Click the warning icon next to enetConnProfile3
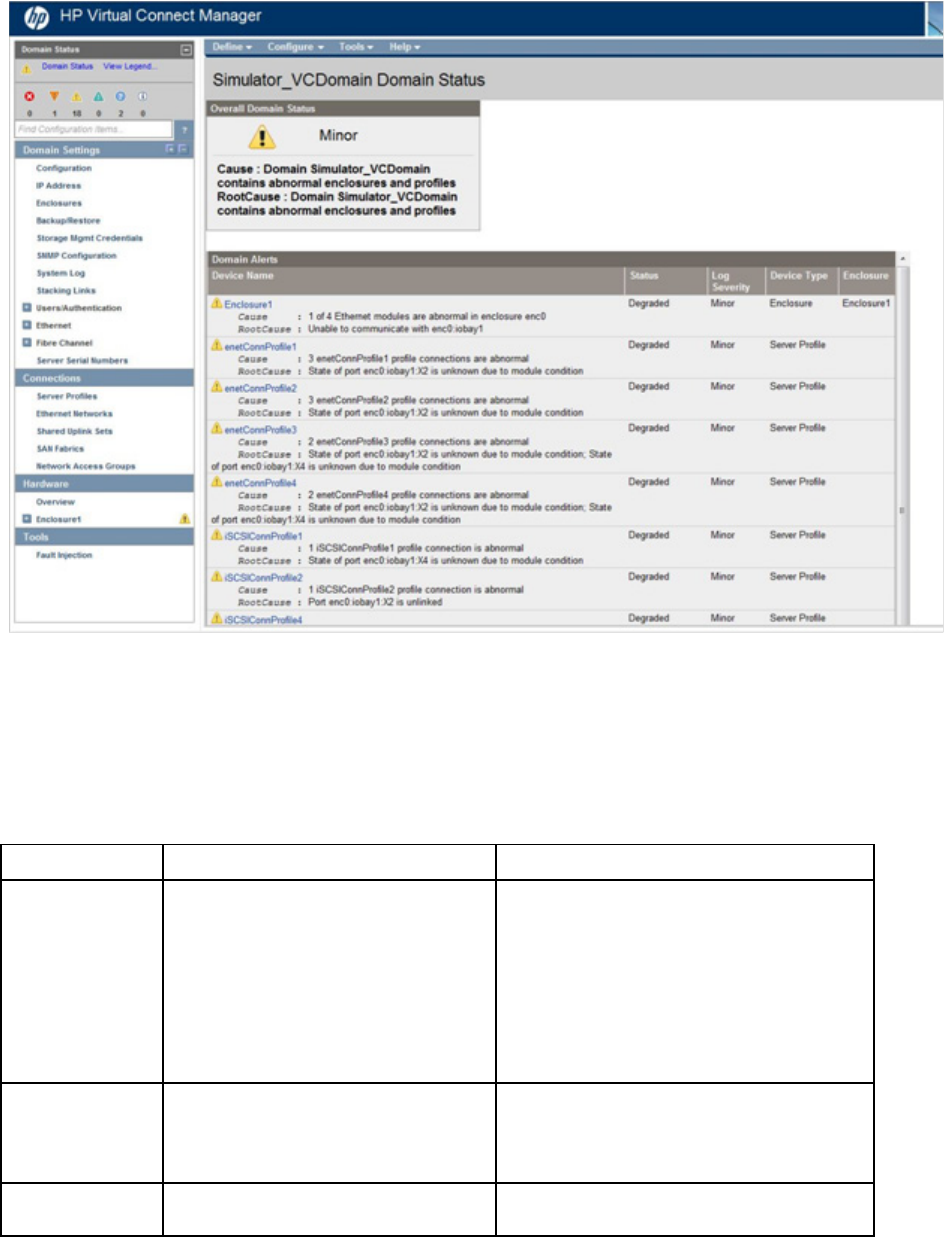 (216, 428)
